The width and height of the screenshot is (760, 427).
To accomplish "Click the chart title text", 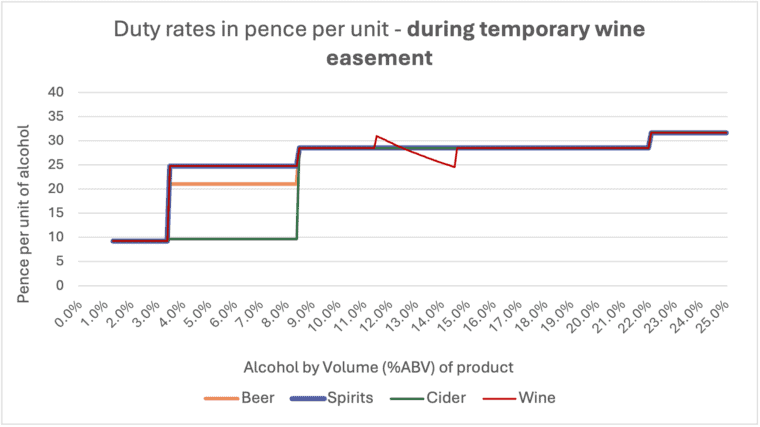I will click(x=380, y=43).
